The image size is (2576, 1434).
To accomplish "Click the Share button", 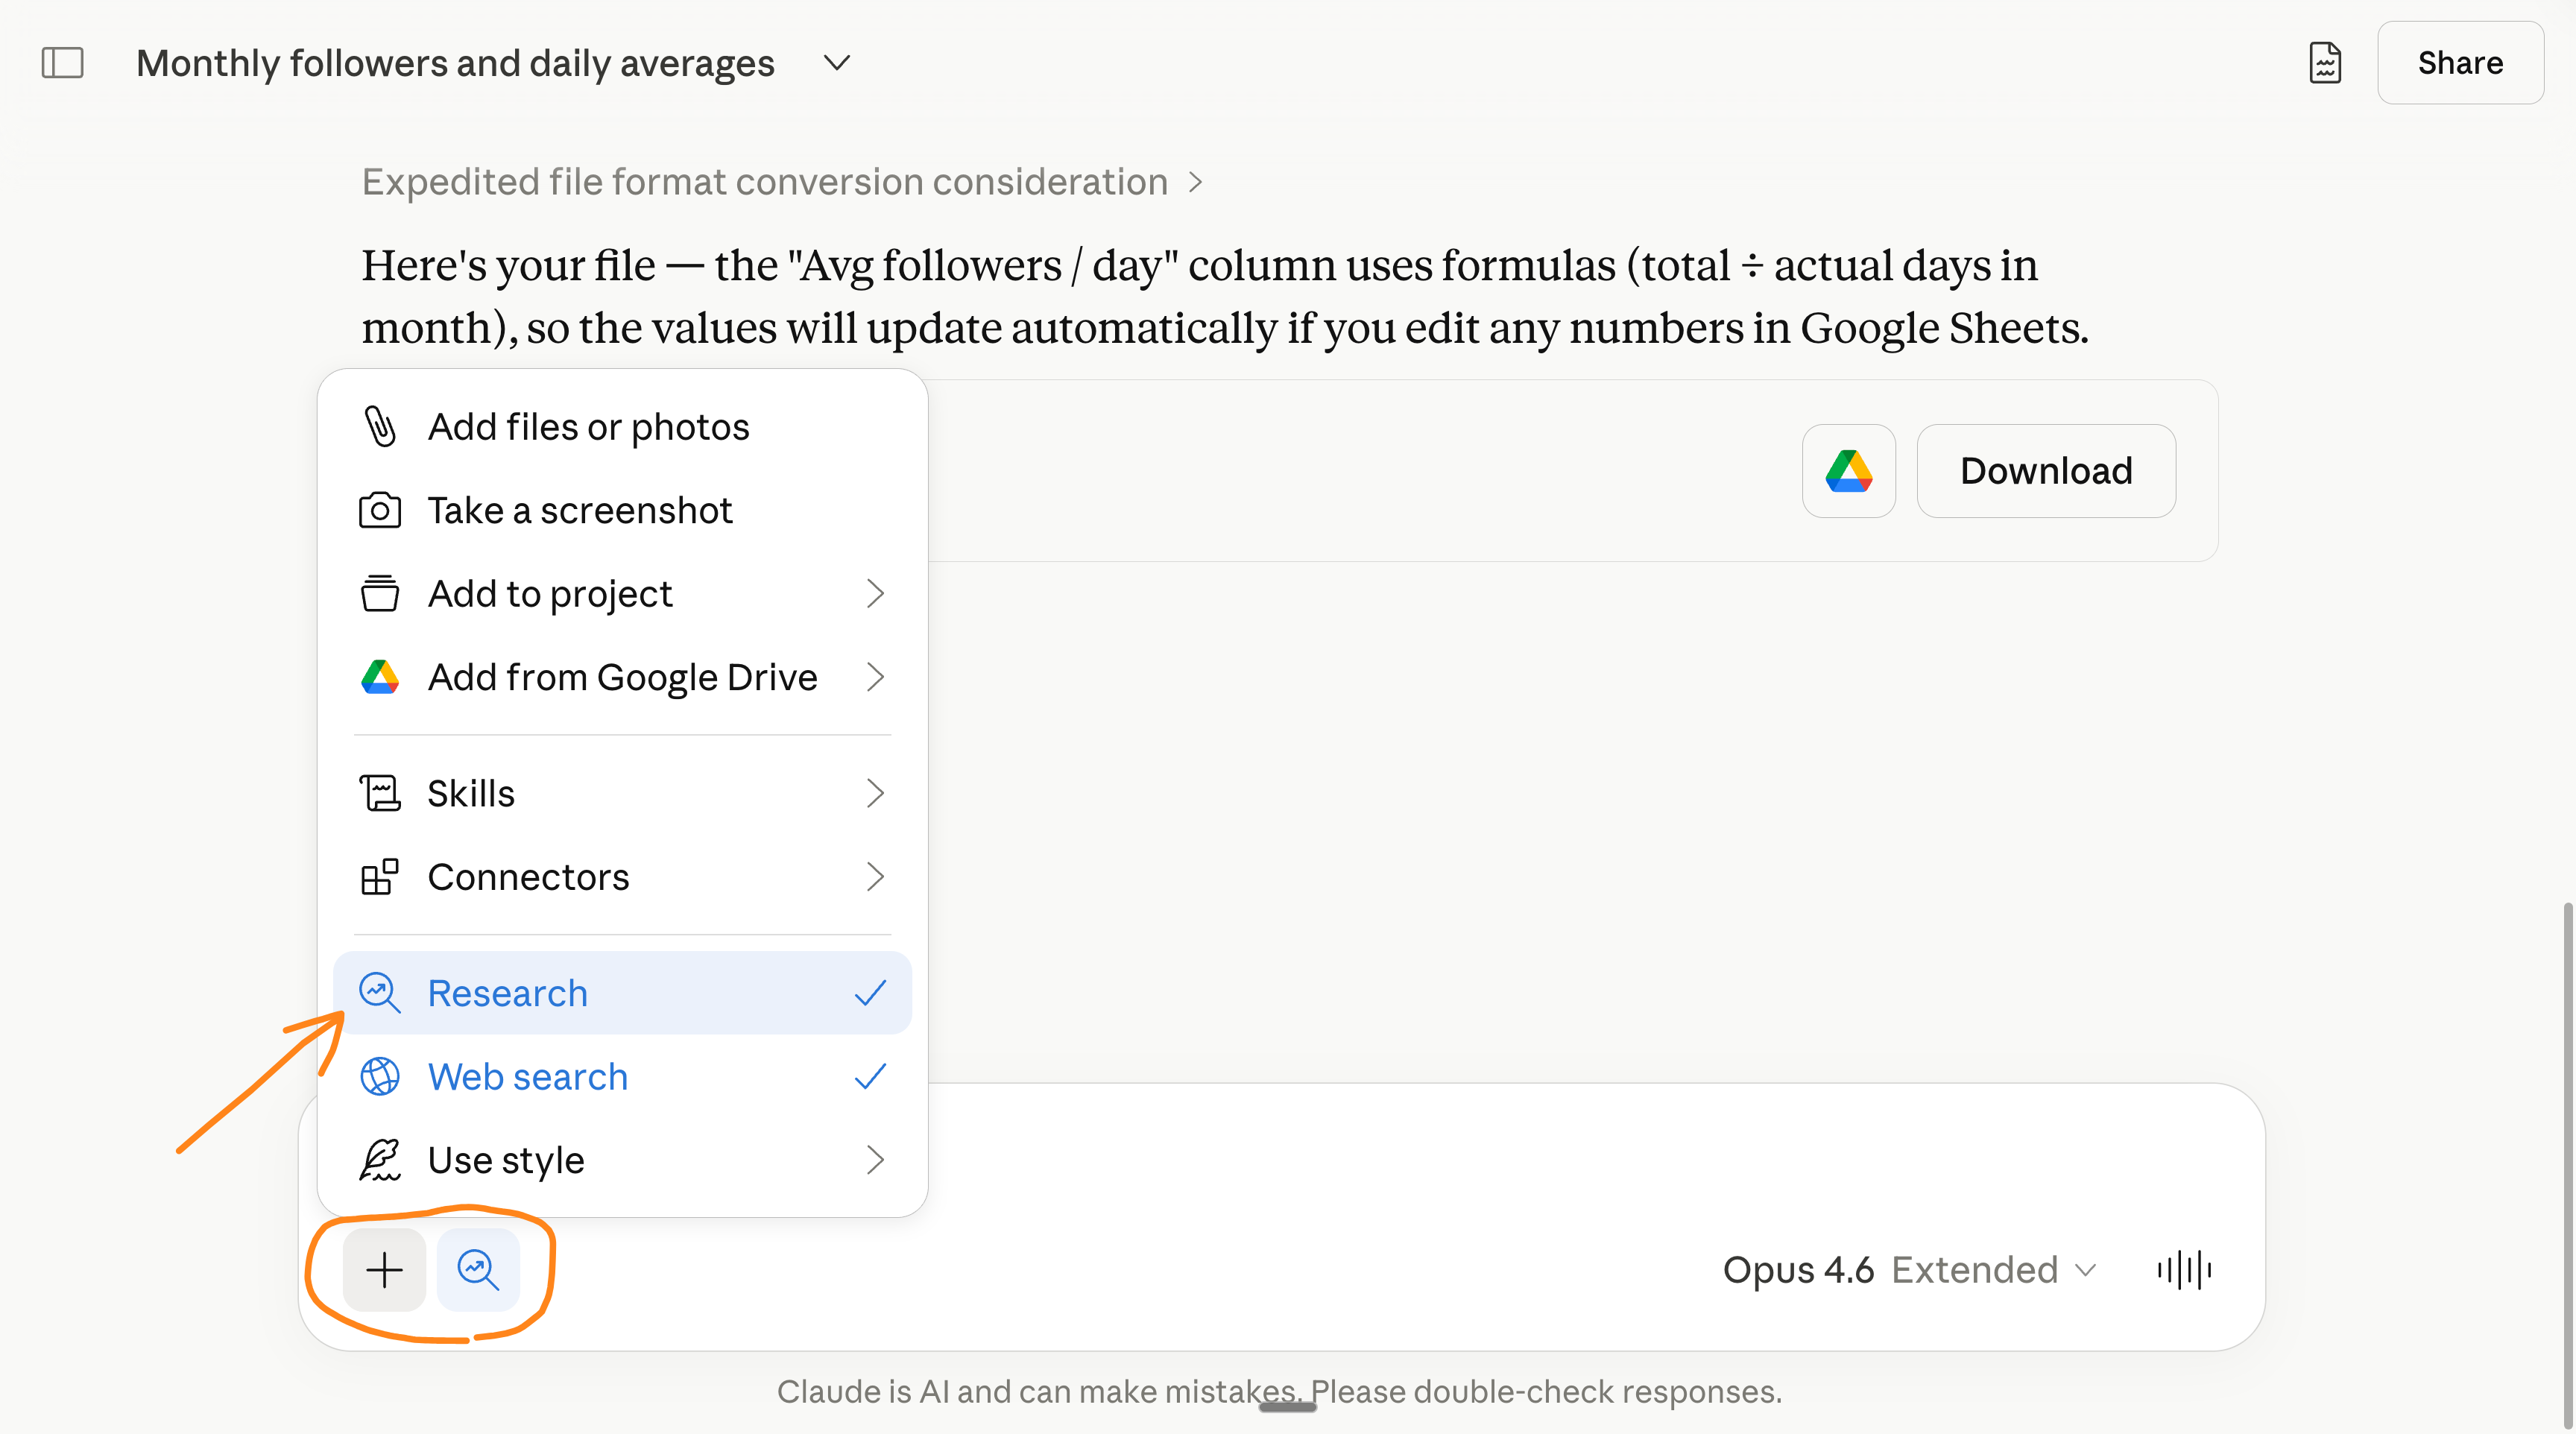I will coord(2459,63).
